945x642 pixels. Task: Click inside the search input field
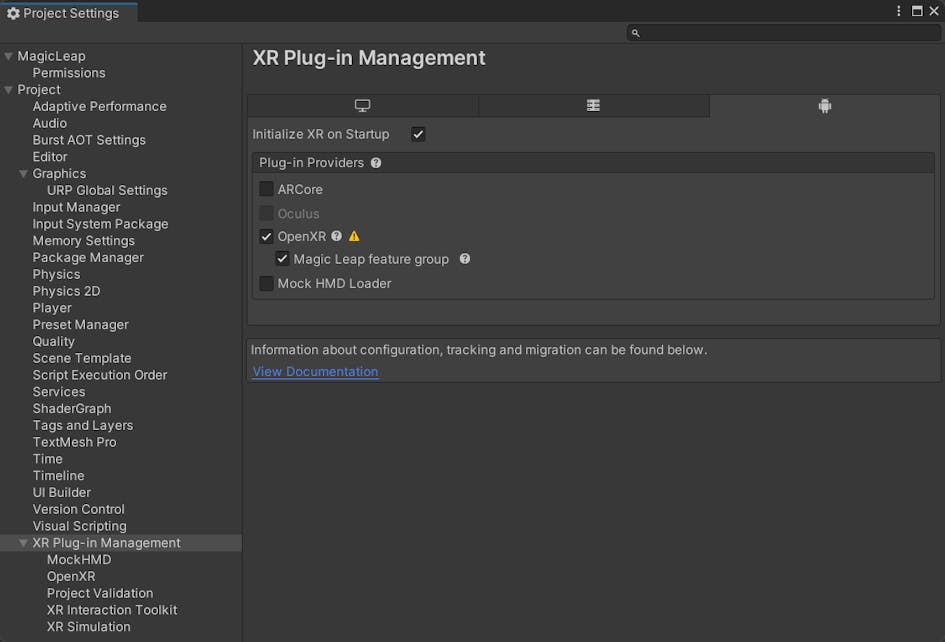760,32
